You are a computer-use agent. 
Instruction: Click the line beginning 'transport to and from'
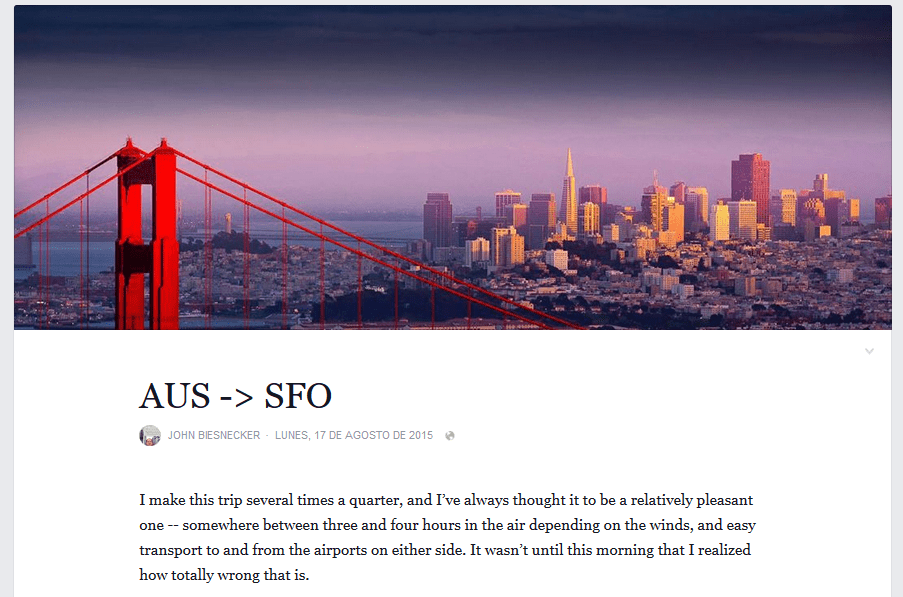click(445, 550)
